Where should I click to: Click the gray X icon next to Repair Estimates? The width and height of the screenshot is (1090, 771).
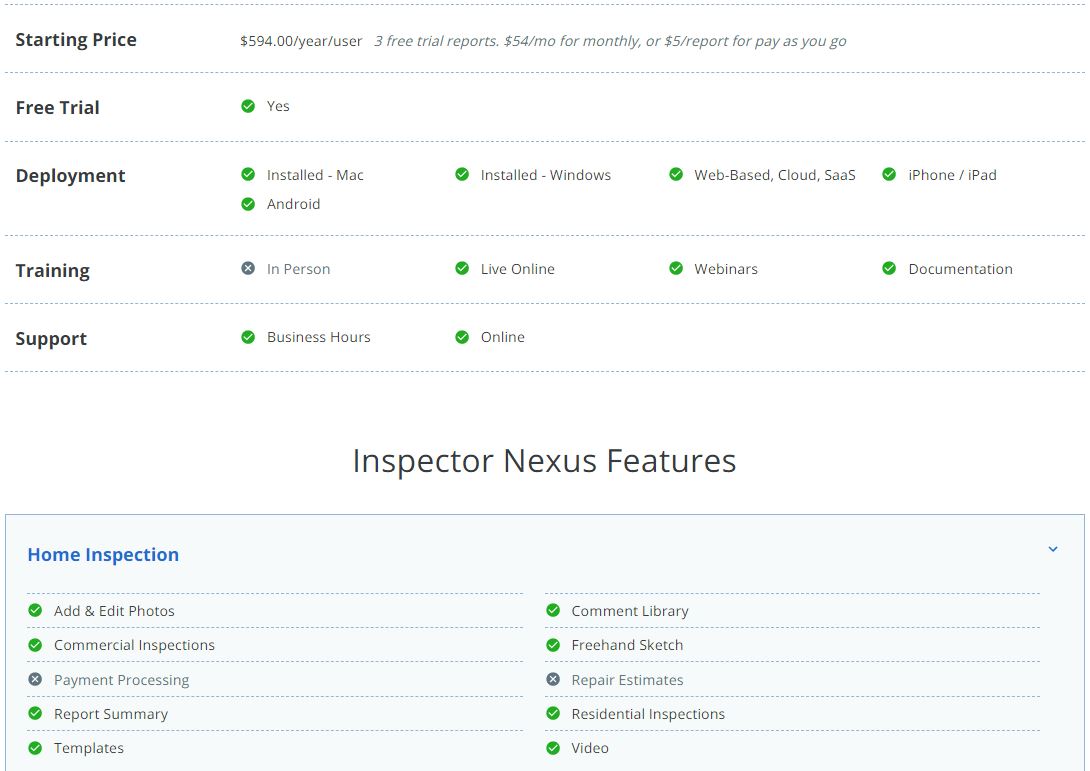[553, 680]
